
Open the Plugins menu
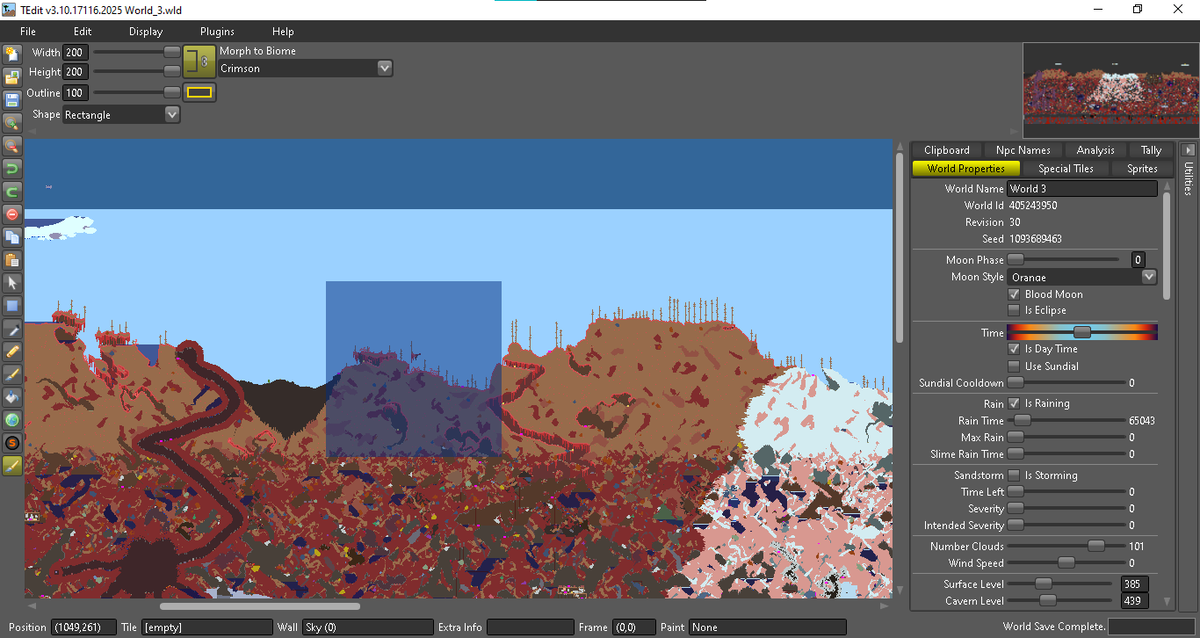217,32
